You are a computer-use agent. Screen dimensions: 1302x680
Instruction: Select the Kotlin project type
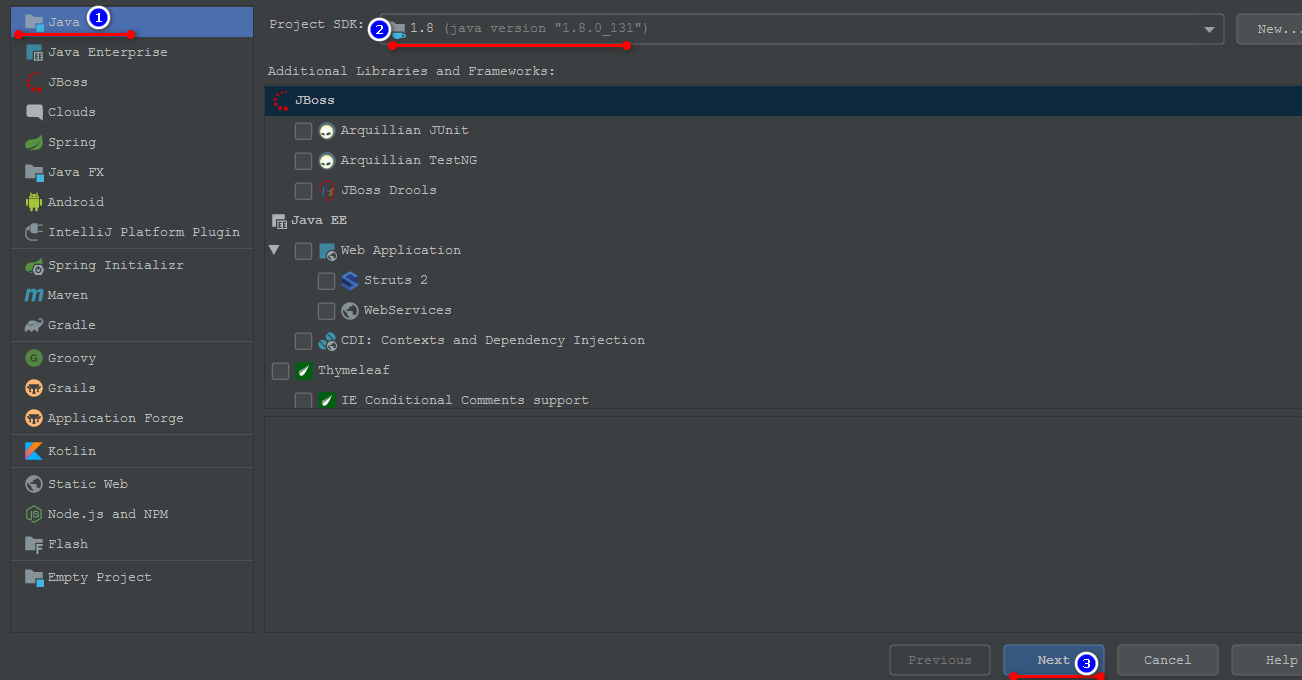132,451
